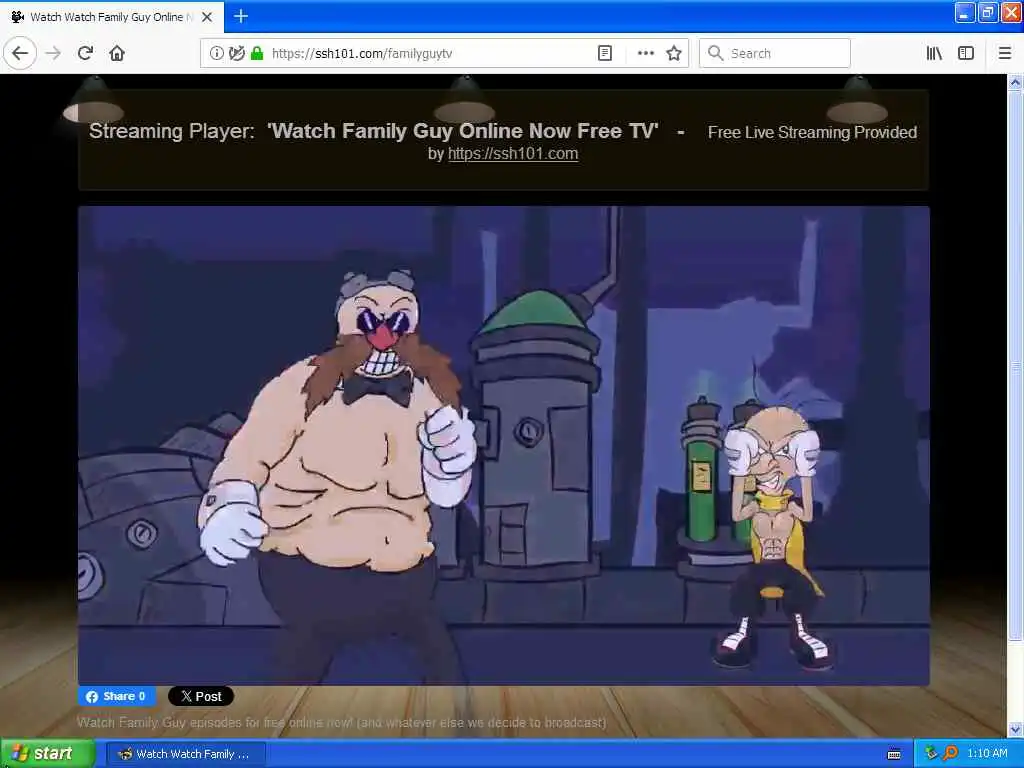Select the Watch Watch Family Guy Online tab
The height and width of the screenshot is (768, 1024).
tap(112, 17)
